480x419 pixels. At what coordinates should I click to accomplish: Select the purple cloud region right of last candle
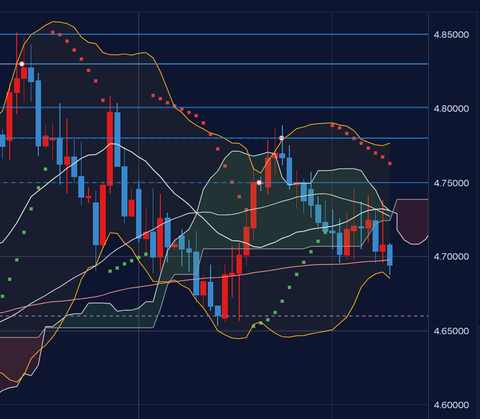pos(412,221)
